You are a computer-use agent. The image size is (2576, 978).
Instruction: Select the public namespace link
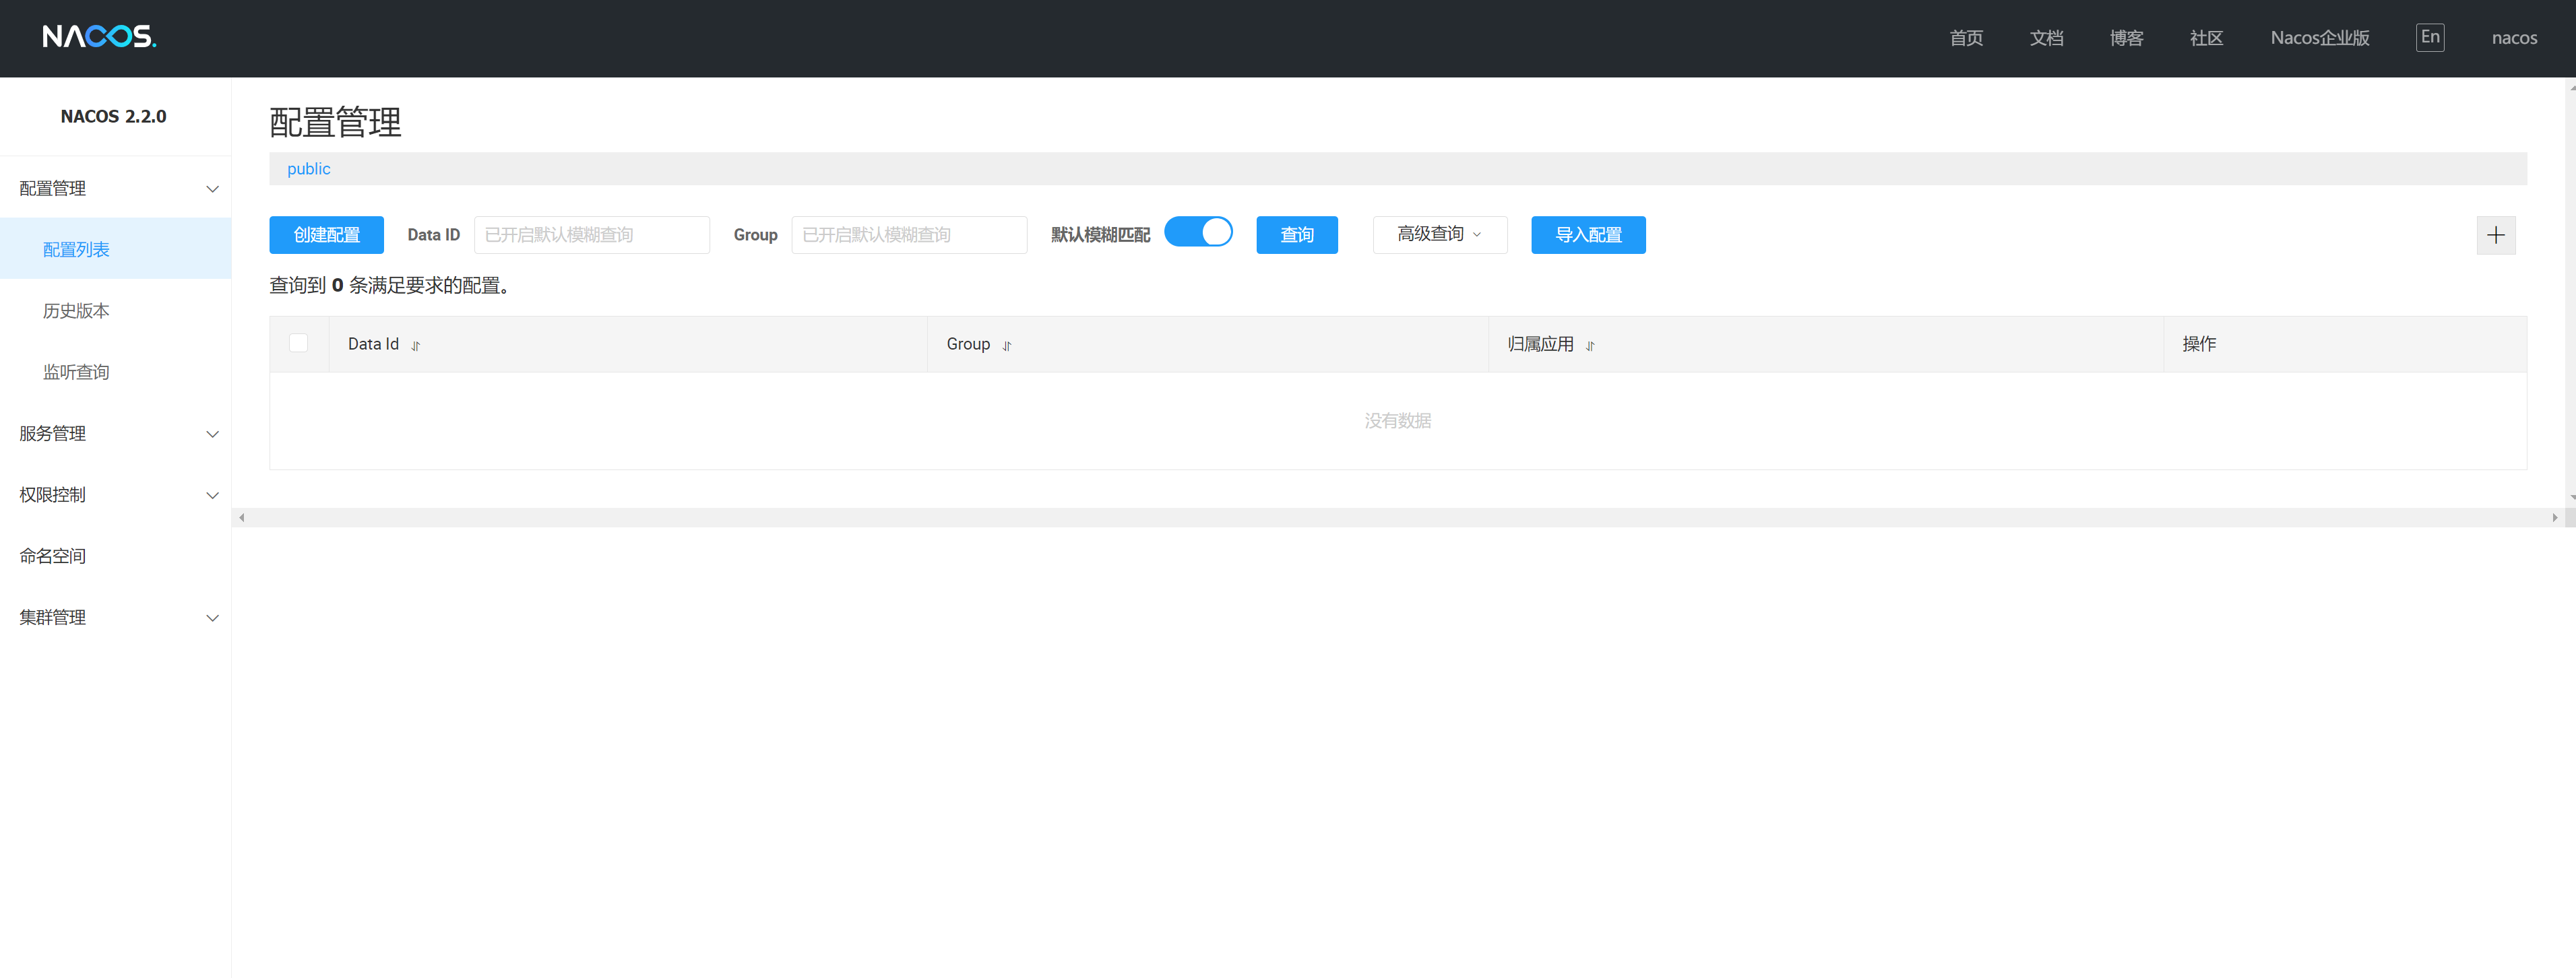coord(308,169)
